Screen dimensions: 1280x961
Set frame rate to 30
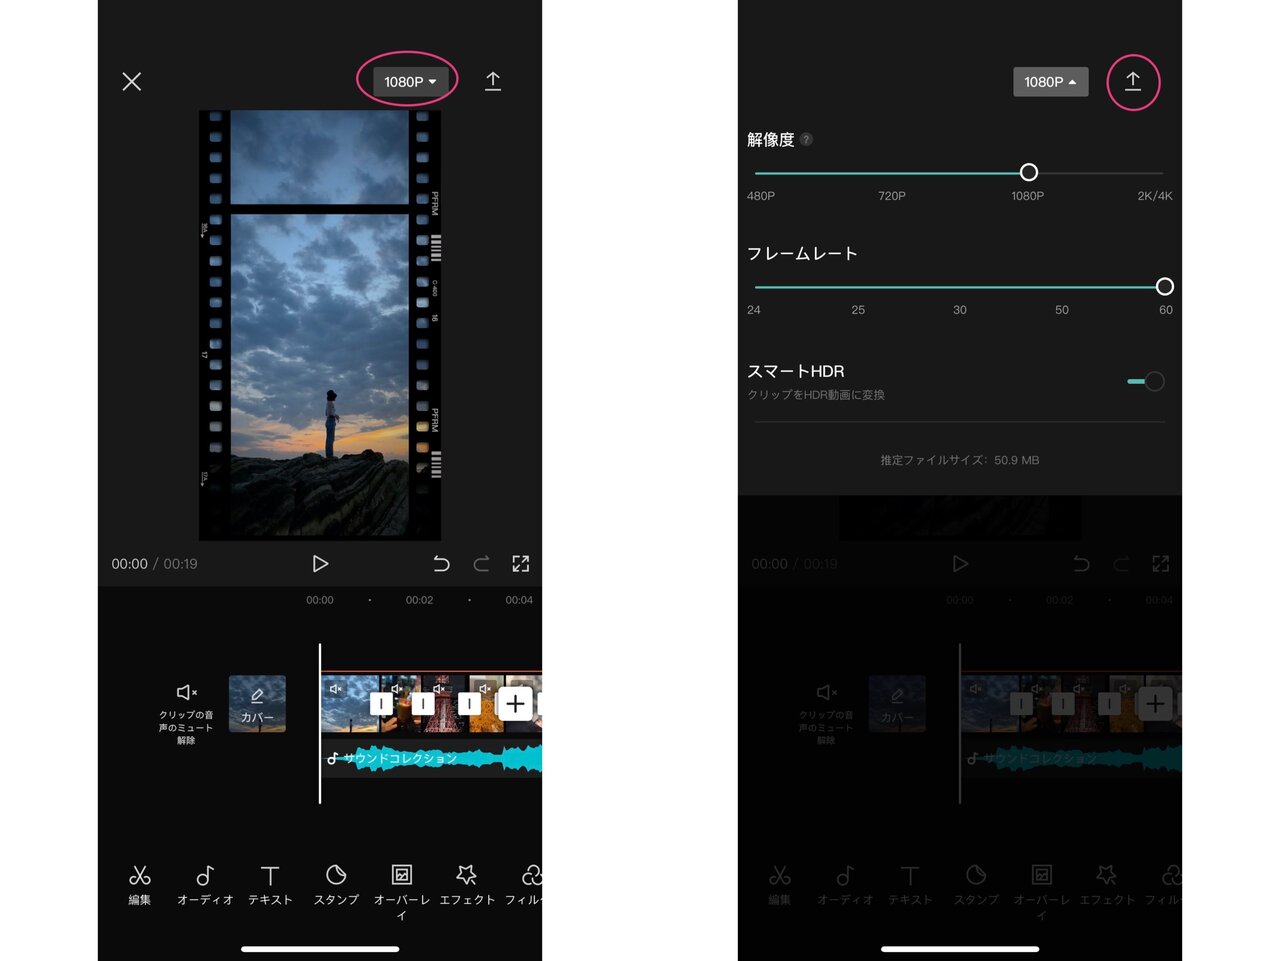click(960, 310)
